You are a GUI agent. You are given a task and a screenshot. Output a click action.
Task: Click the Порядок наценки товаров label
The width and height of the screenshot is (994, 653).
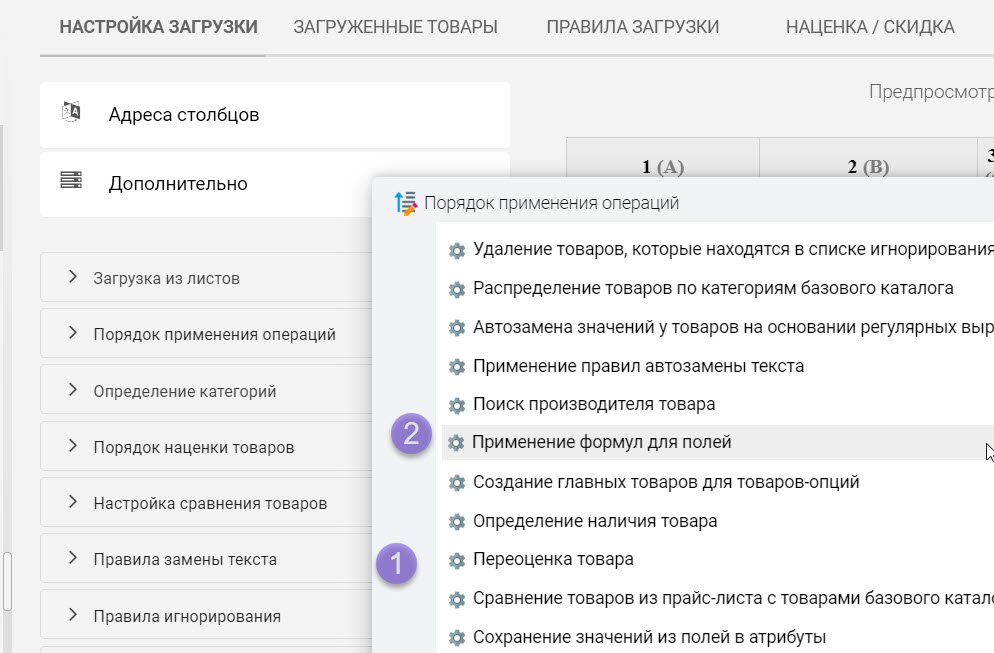pos(194,447)
